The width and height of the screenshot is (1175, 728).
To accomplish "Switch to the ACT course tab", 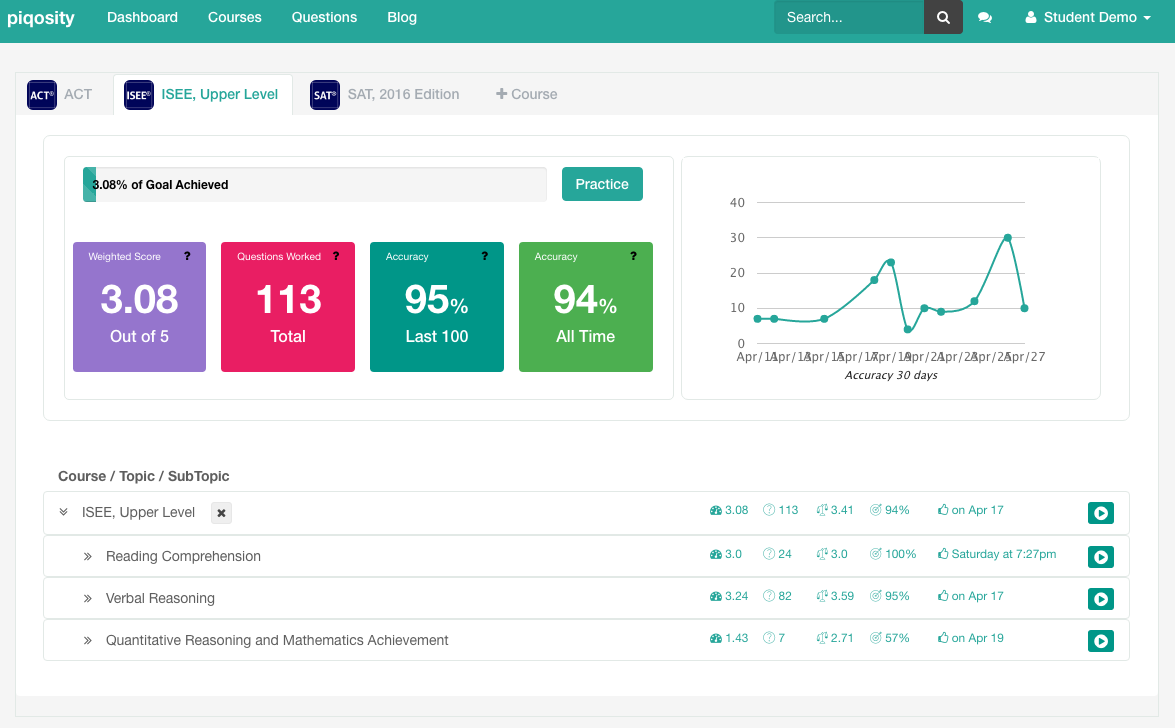I will (x=60, y=94).
